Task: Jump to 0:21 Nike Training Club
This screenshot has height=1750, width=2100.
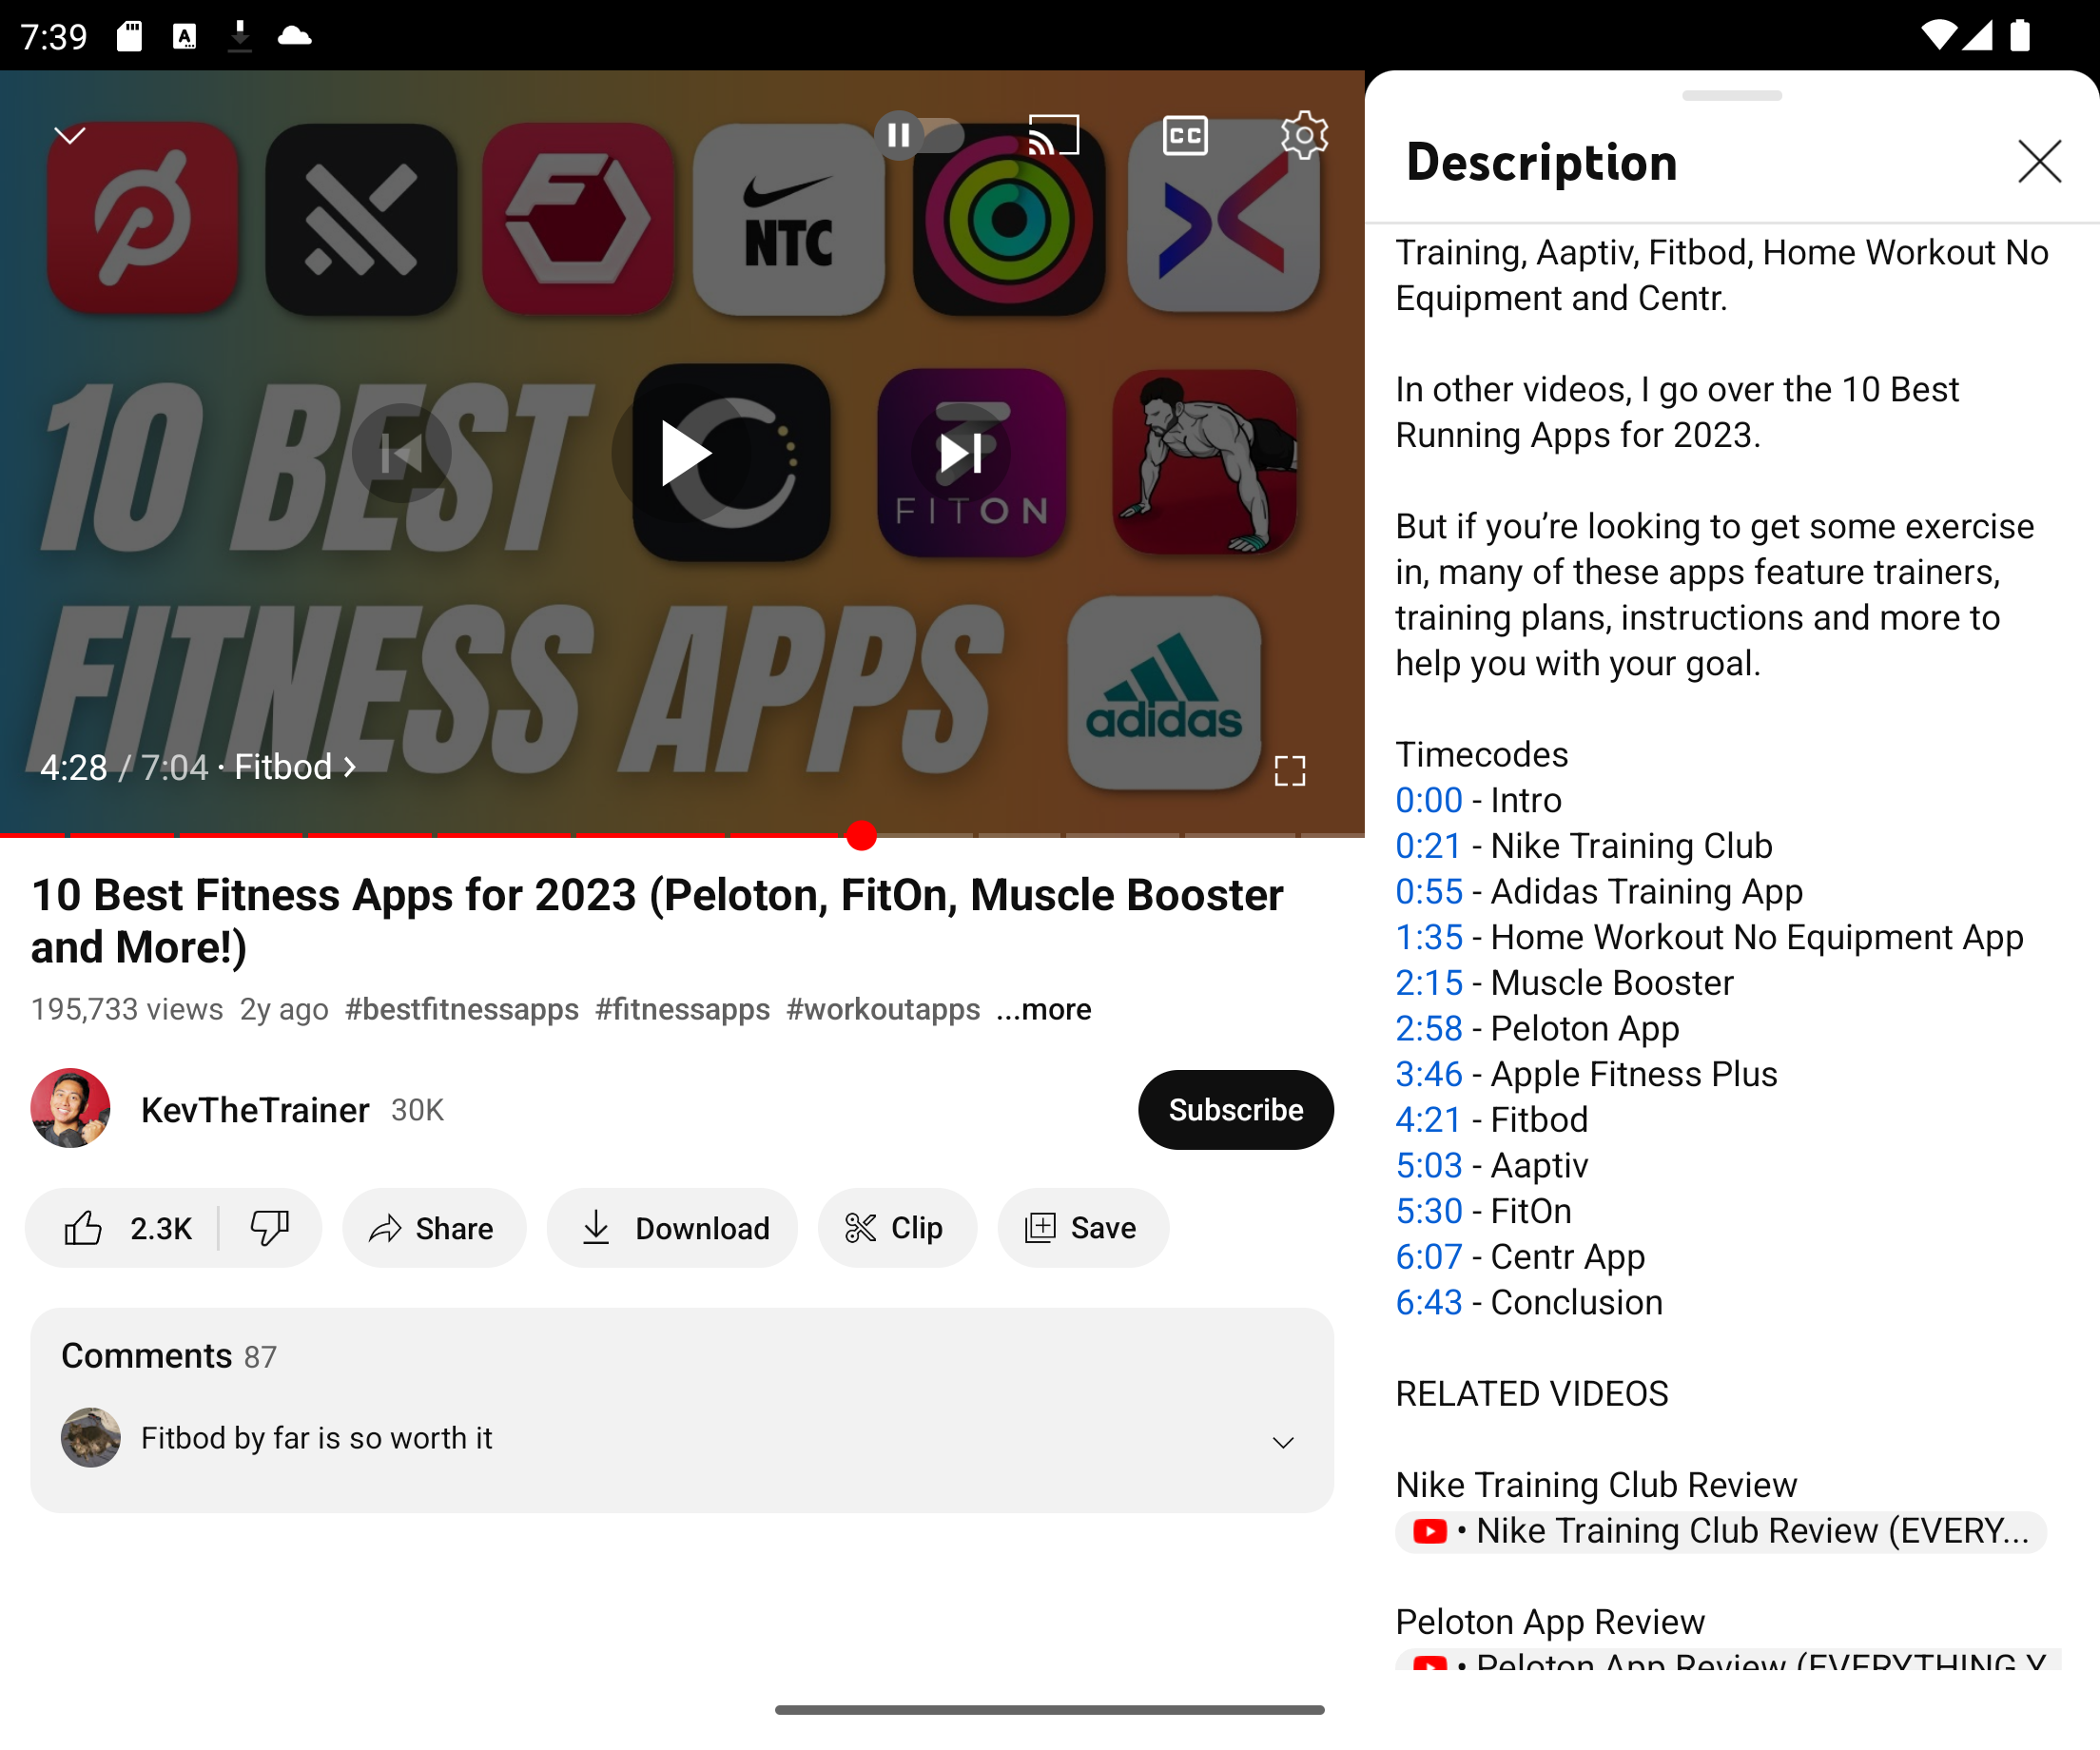Action: (1429, 846)
